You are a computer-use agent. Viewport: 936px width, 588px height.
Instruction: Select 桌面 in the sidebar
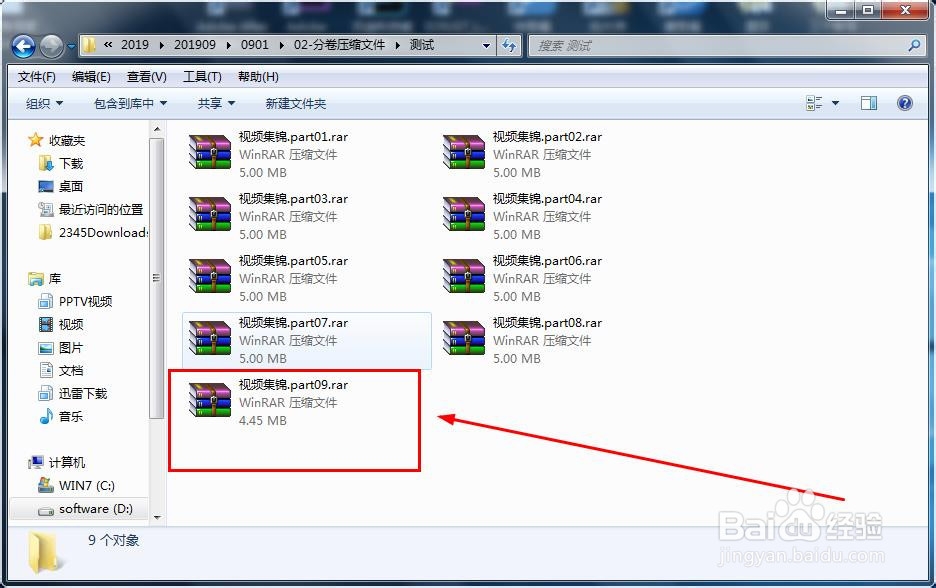click(x=60, y=186)
